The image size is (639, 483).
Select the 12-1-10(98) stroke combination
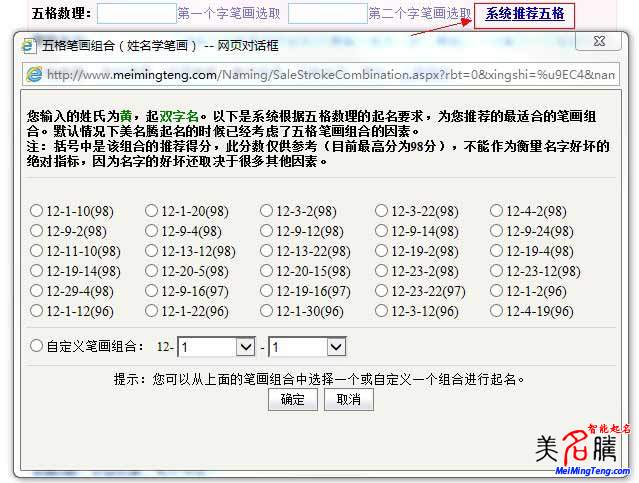(37, 211)
